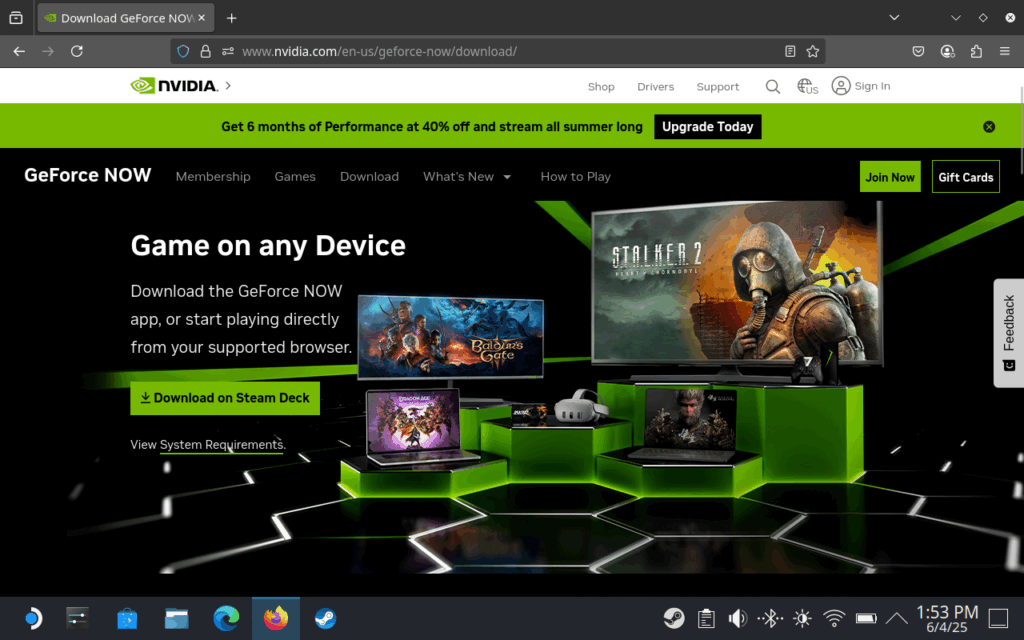Viewport: 1024px width, 640px height.
Task: Reload the current page
Action: (x=76, y=51)
